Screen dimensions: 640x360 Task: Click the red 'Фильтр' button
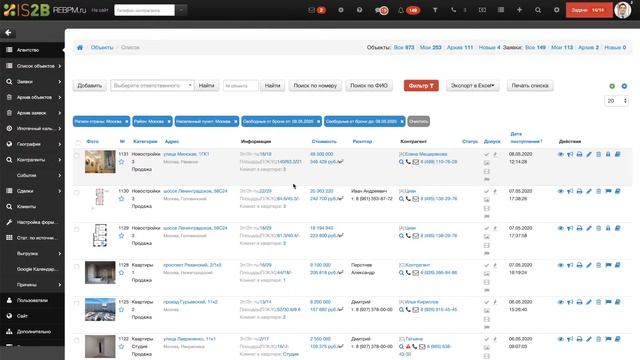pos(421,86)
